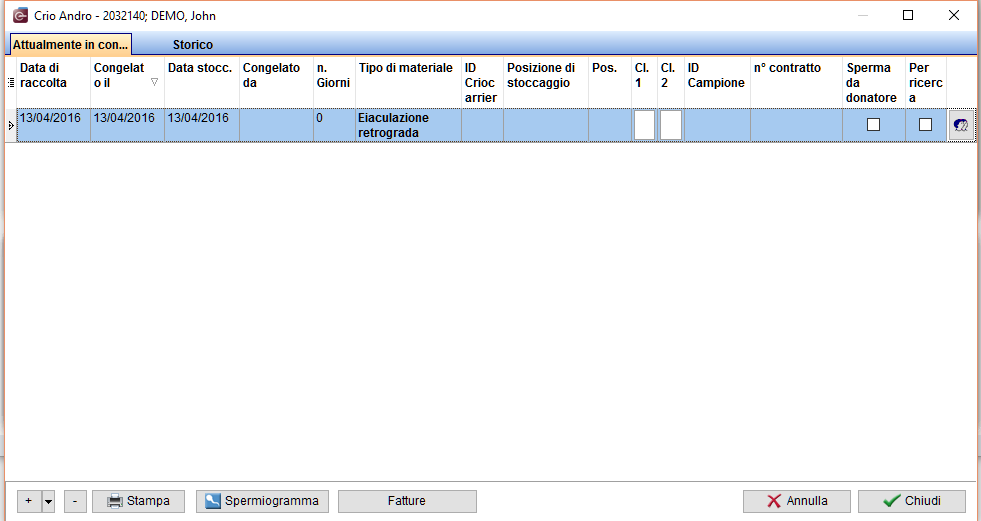The image size is (981, 521).
Task: Open the row action icon at far right
Action: (961, 125)
